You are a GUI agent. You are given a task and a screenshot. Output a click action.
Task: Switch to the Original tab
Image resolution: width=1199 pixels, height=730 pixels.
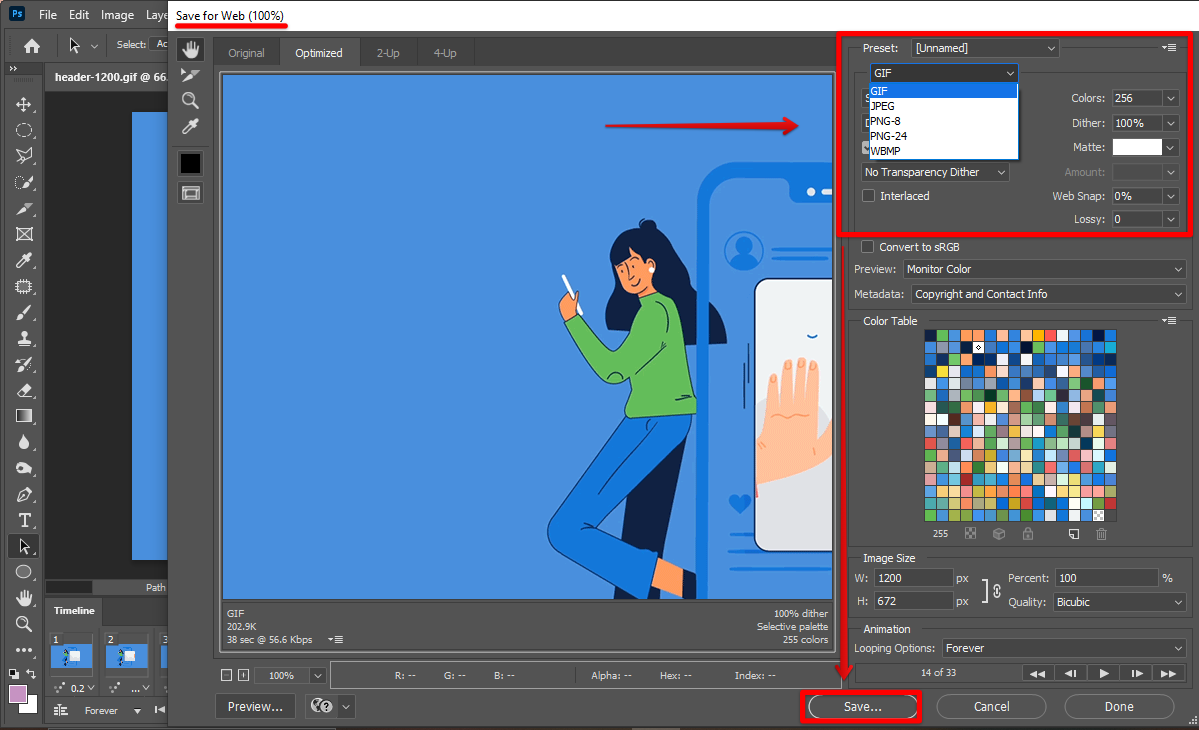click(246, 53)
